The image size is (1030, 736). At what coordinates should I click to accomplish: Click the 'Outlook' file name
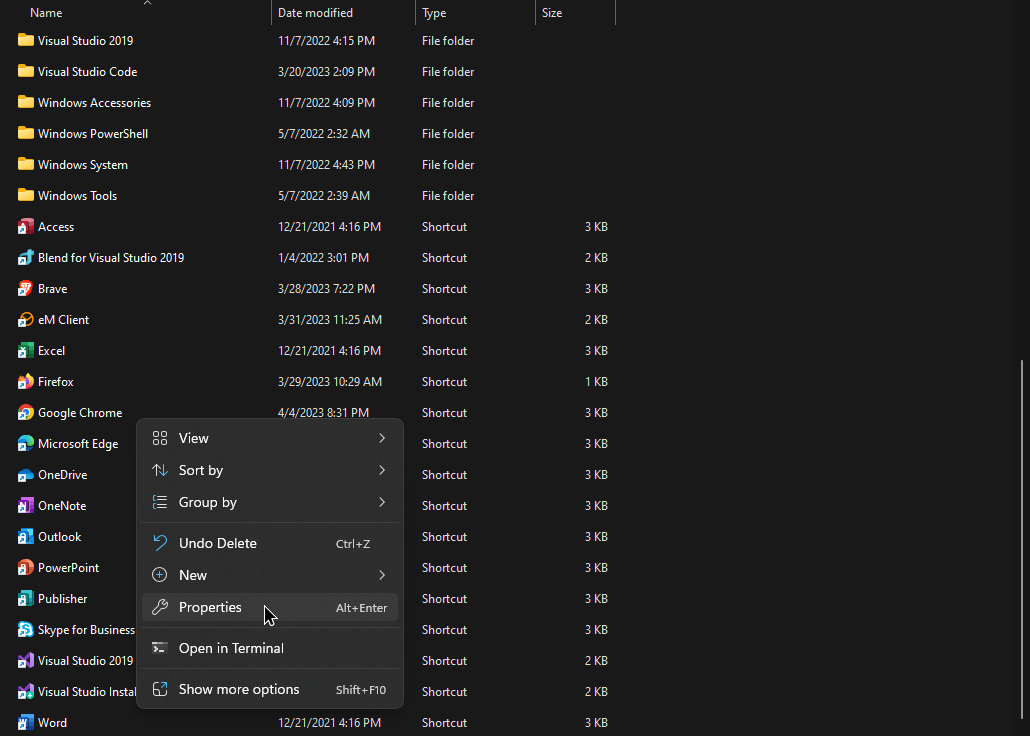click(x=60, y=537)
